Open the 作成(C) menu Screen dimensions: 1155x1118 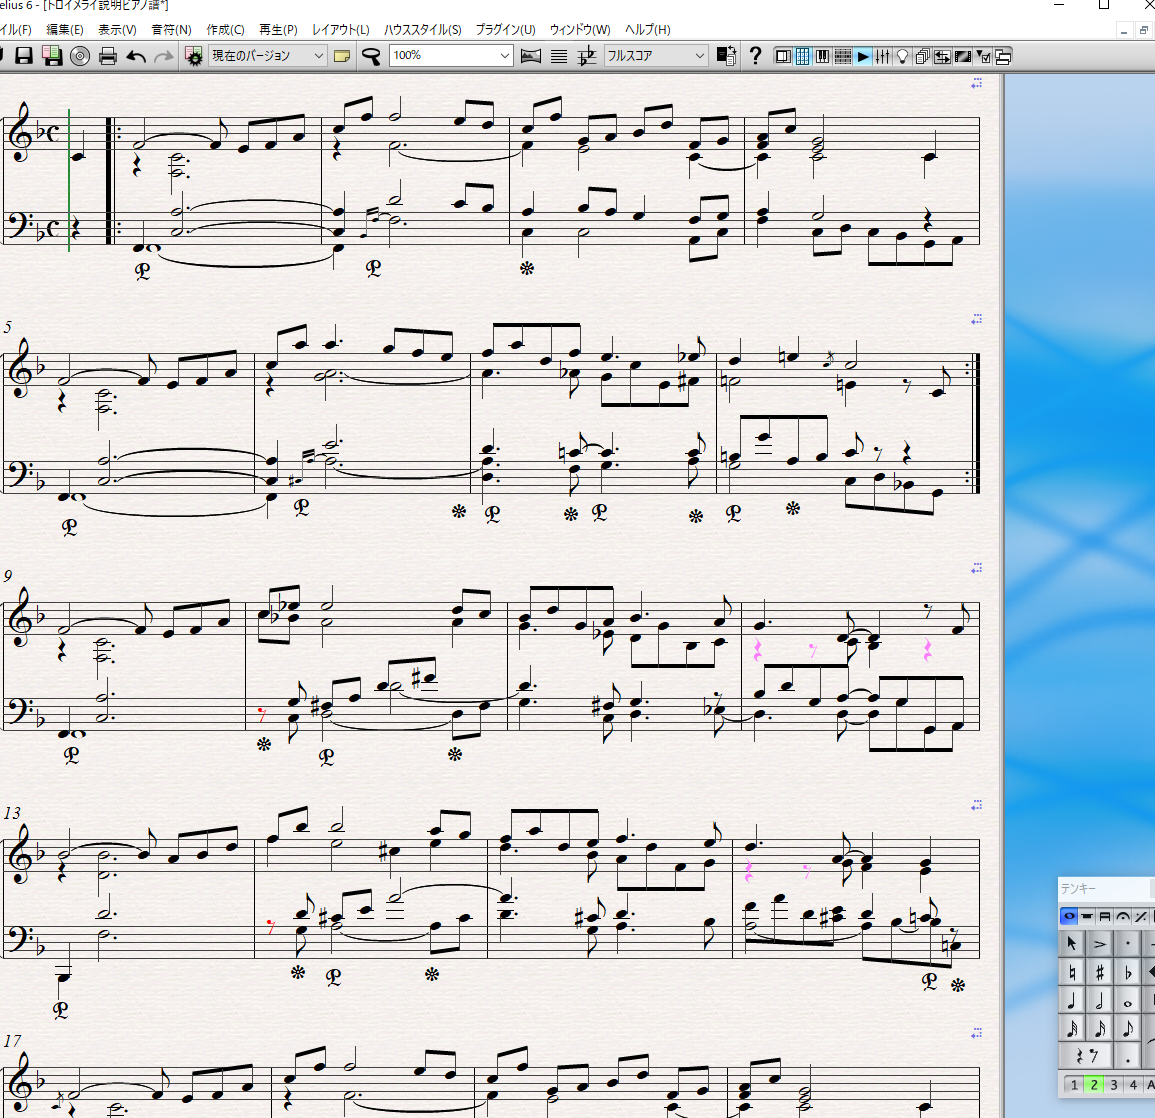click(225, 29)
